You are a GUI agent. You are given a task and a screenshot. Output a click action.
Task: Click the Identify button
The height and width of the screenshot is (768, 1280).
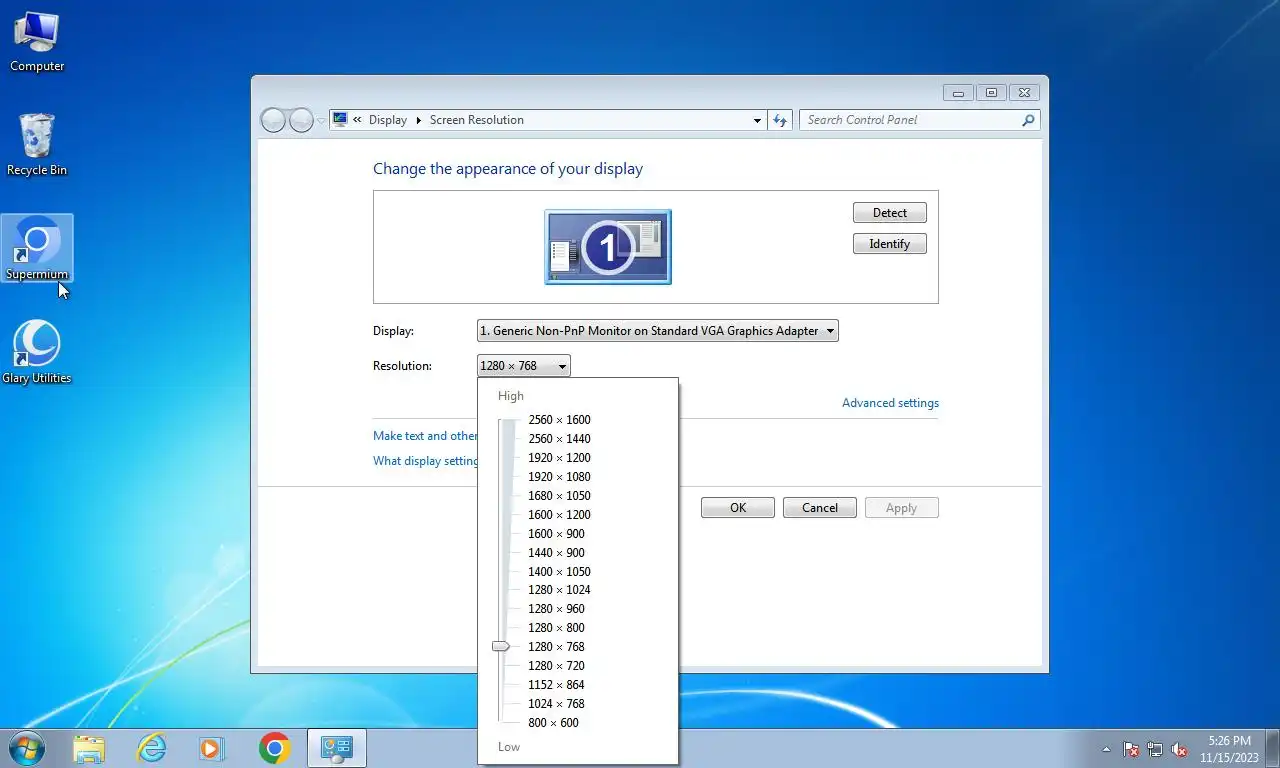(x=890, y=244)
